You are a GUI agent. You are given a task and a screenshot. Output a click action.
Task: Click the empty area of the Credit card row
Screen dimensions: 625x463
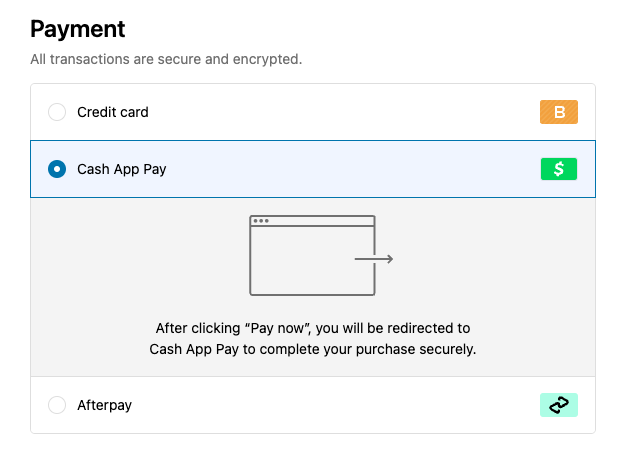[x=340, y=112]
